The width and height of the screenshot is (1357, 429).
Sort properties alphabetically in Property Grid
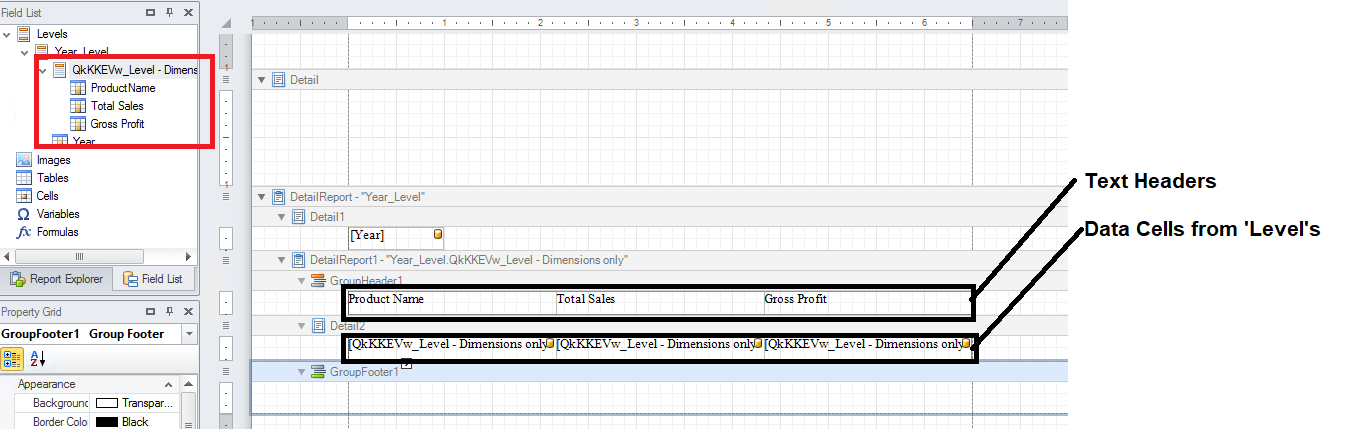[37, 359]
